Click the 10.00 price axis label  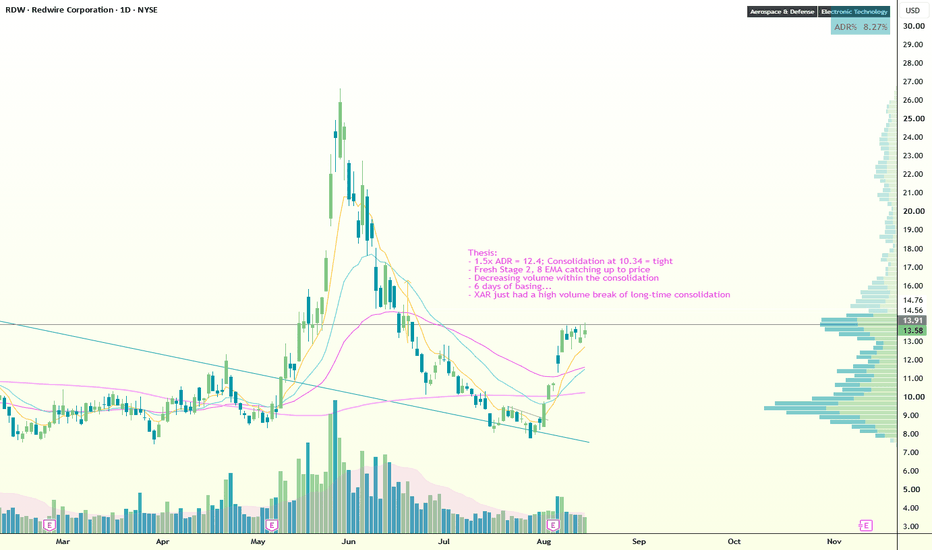point(914,397)
